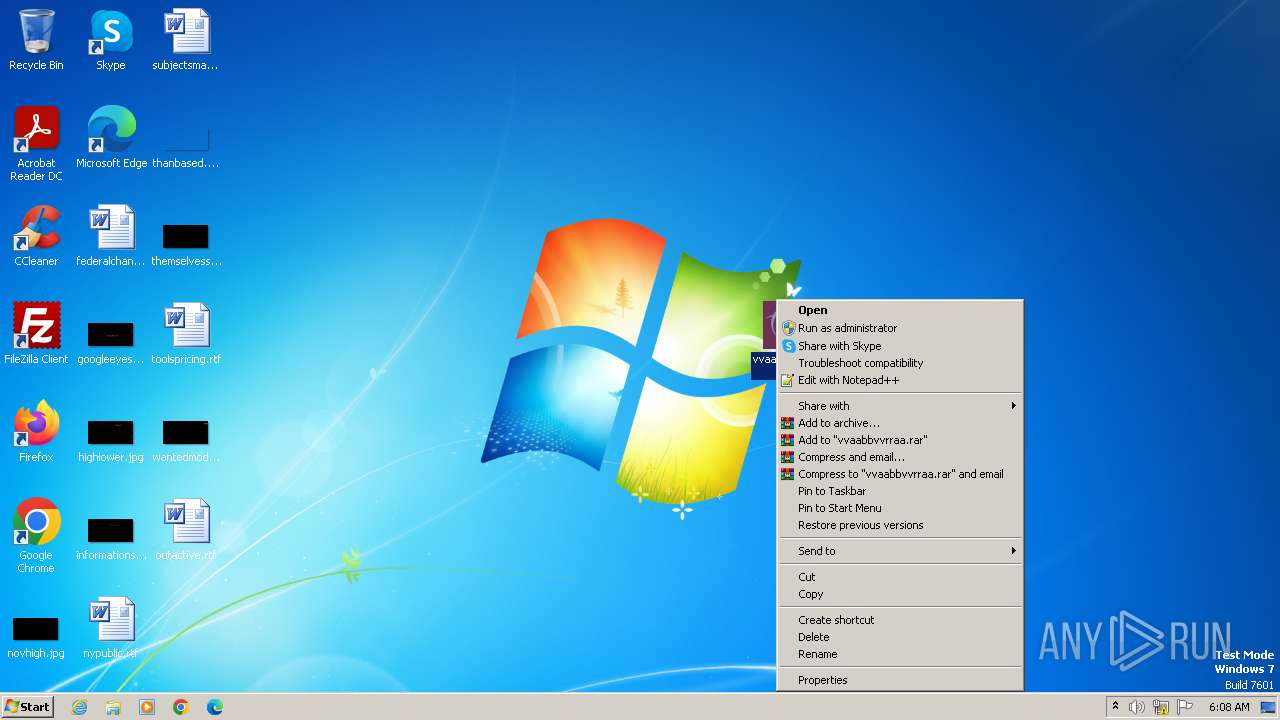Expand the Share with submenu
The image size is (1280, 720).
pos(900,406)
